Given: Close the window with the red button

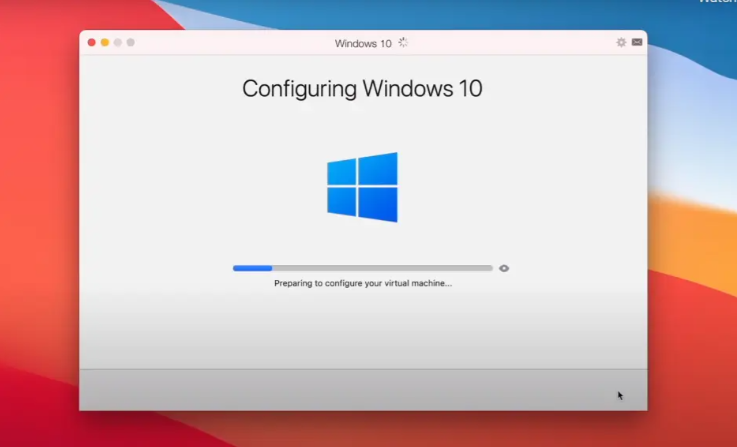Looking at the screenshot, I should pos(92,43).
